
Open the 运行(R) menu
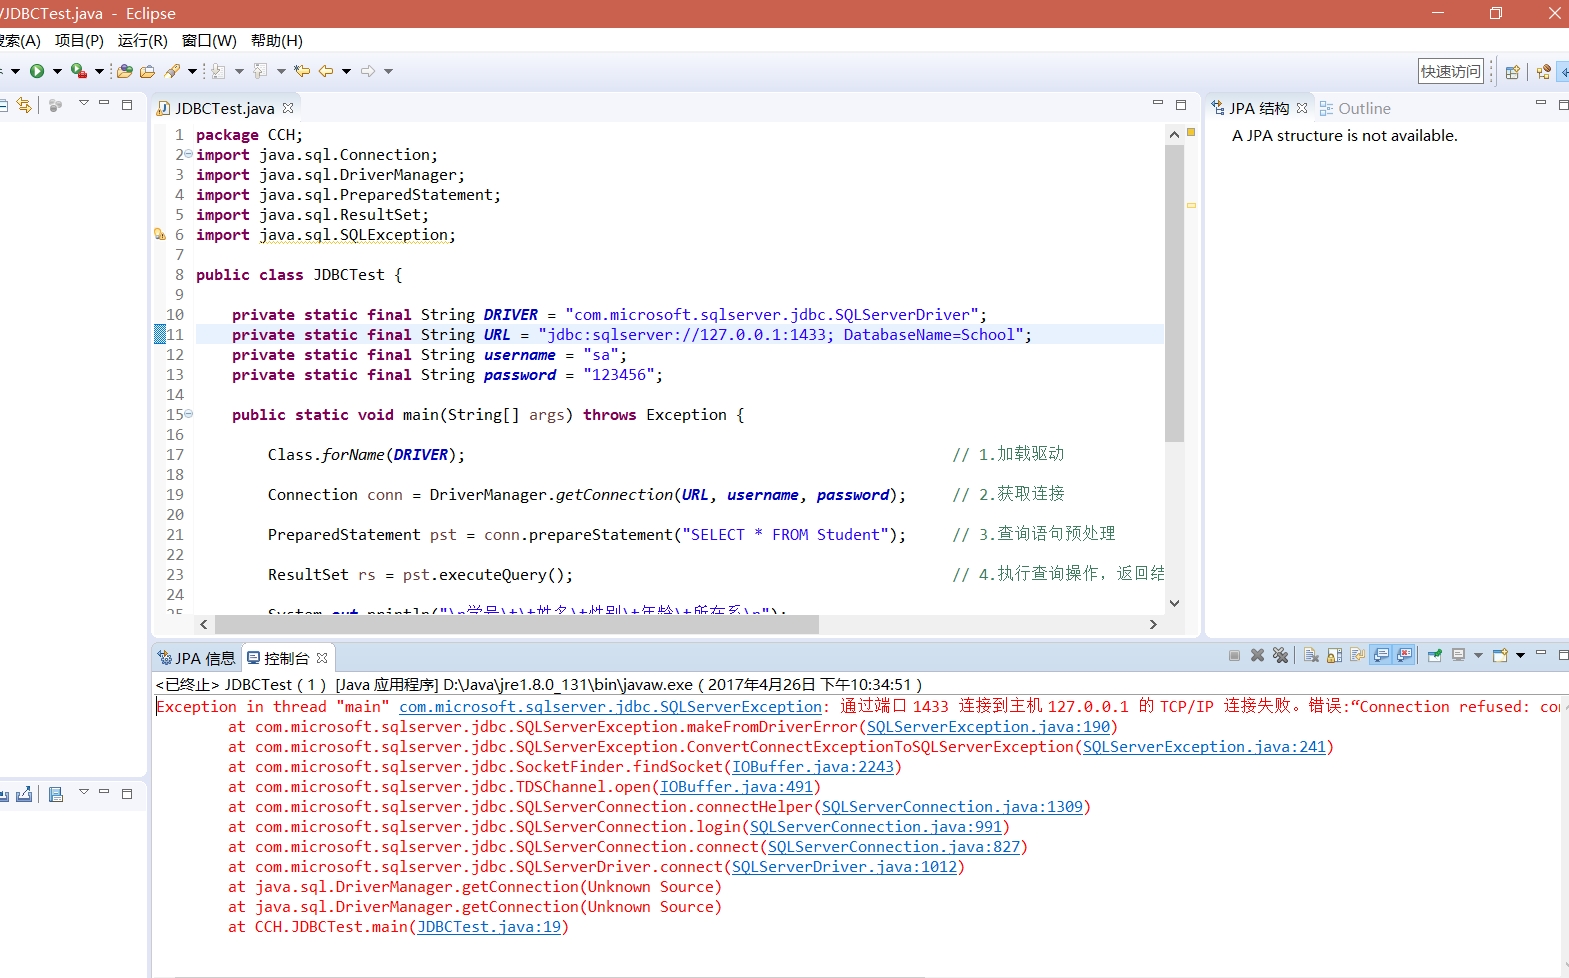tap(143, 40)
